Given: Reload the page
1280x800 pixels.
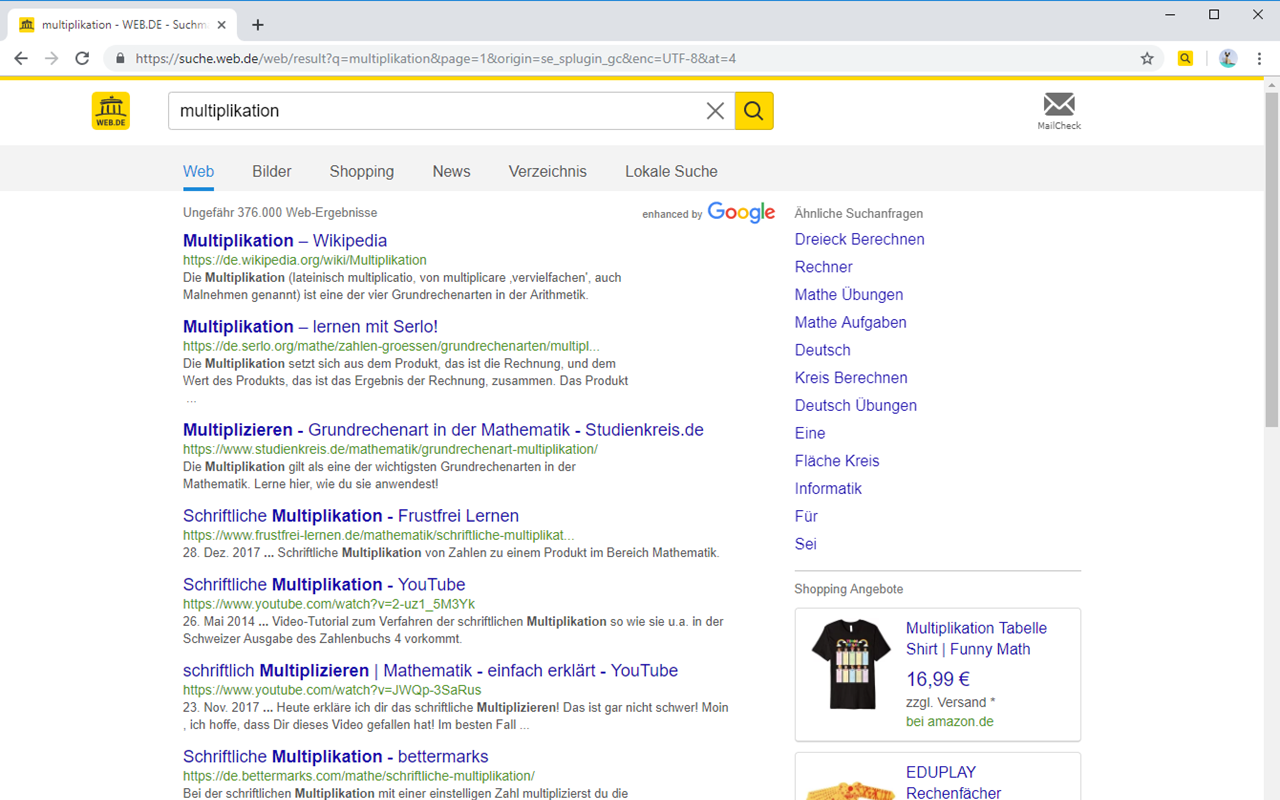Looking at the screenshot, I should coord(83,58).
